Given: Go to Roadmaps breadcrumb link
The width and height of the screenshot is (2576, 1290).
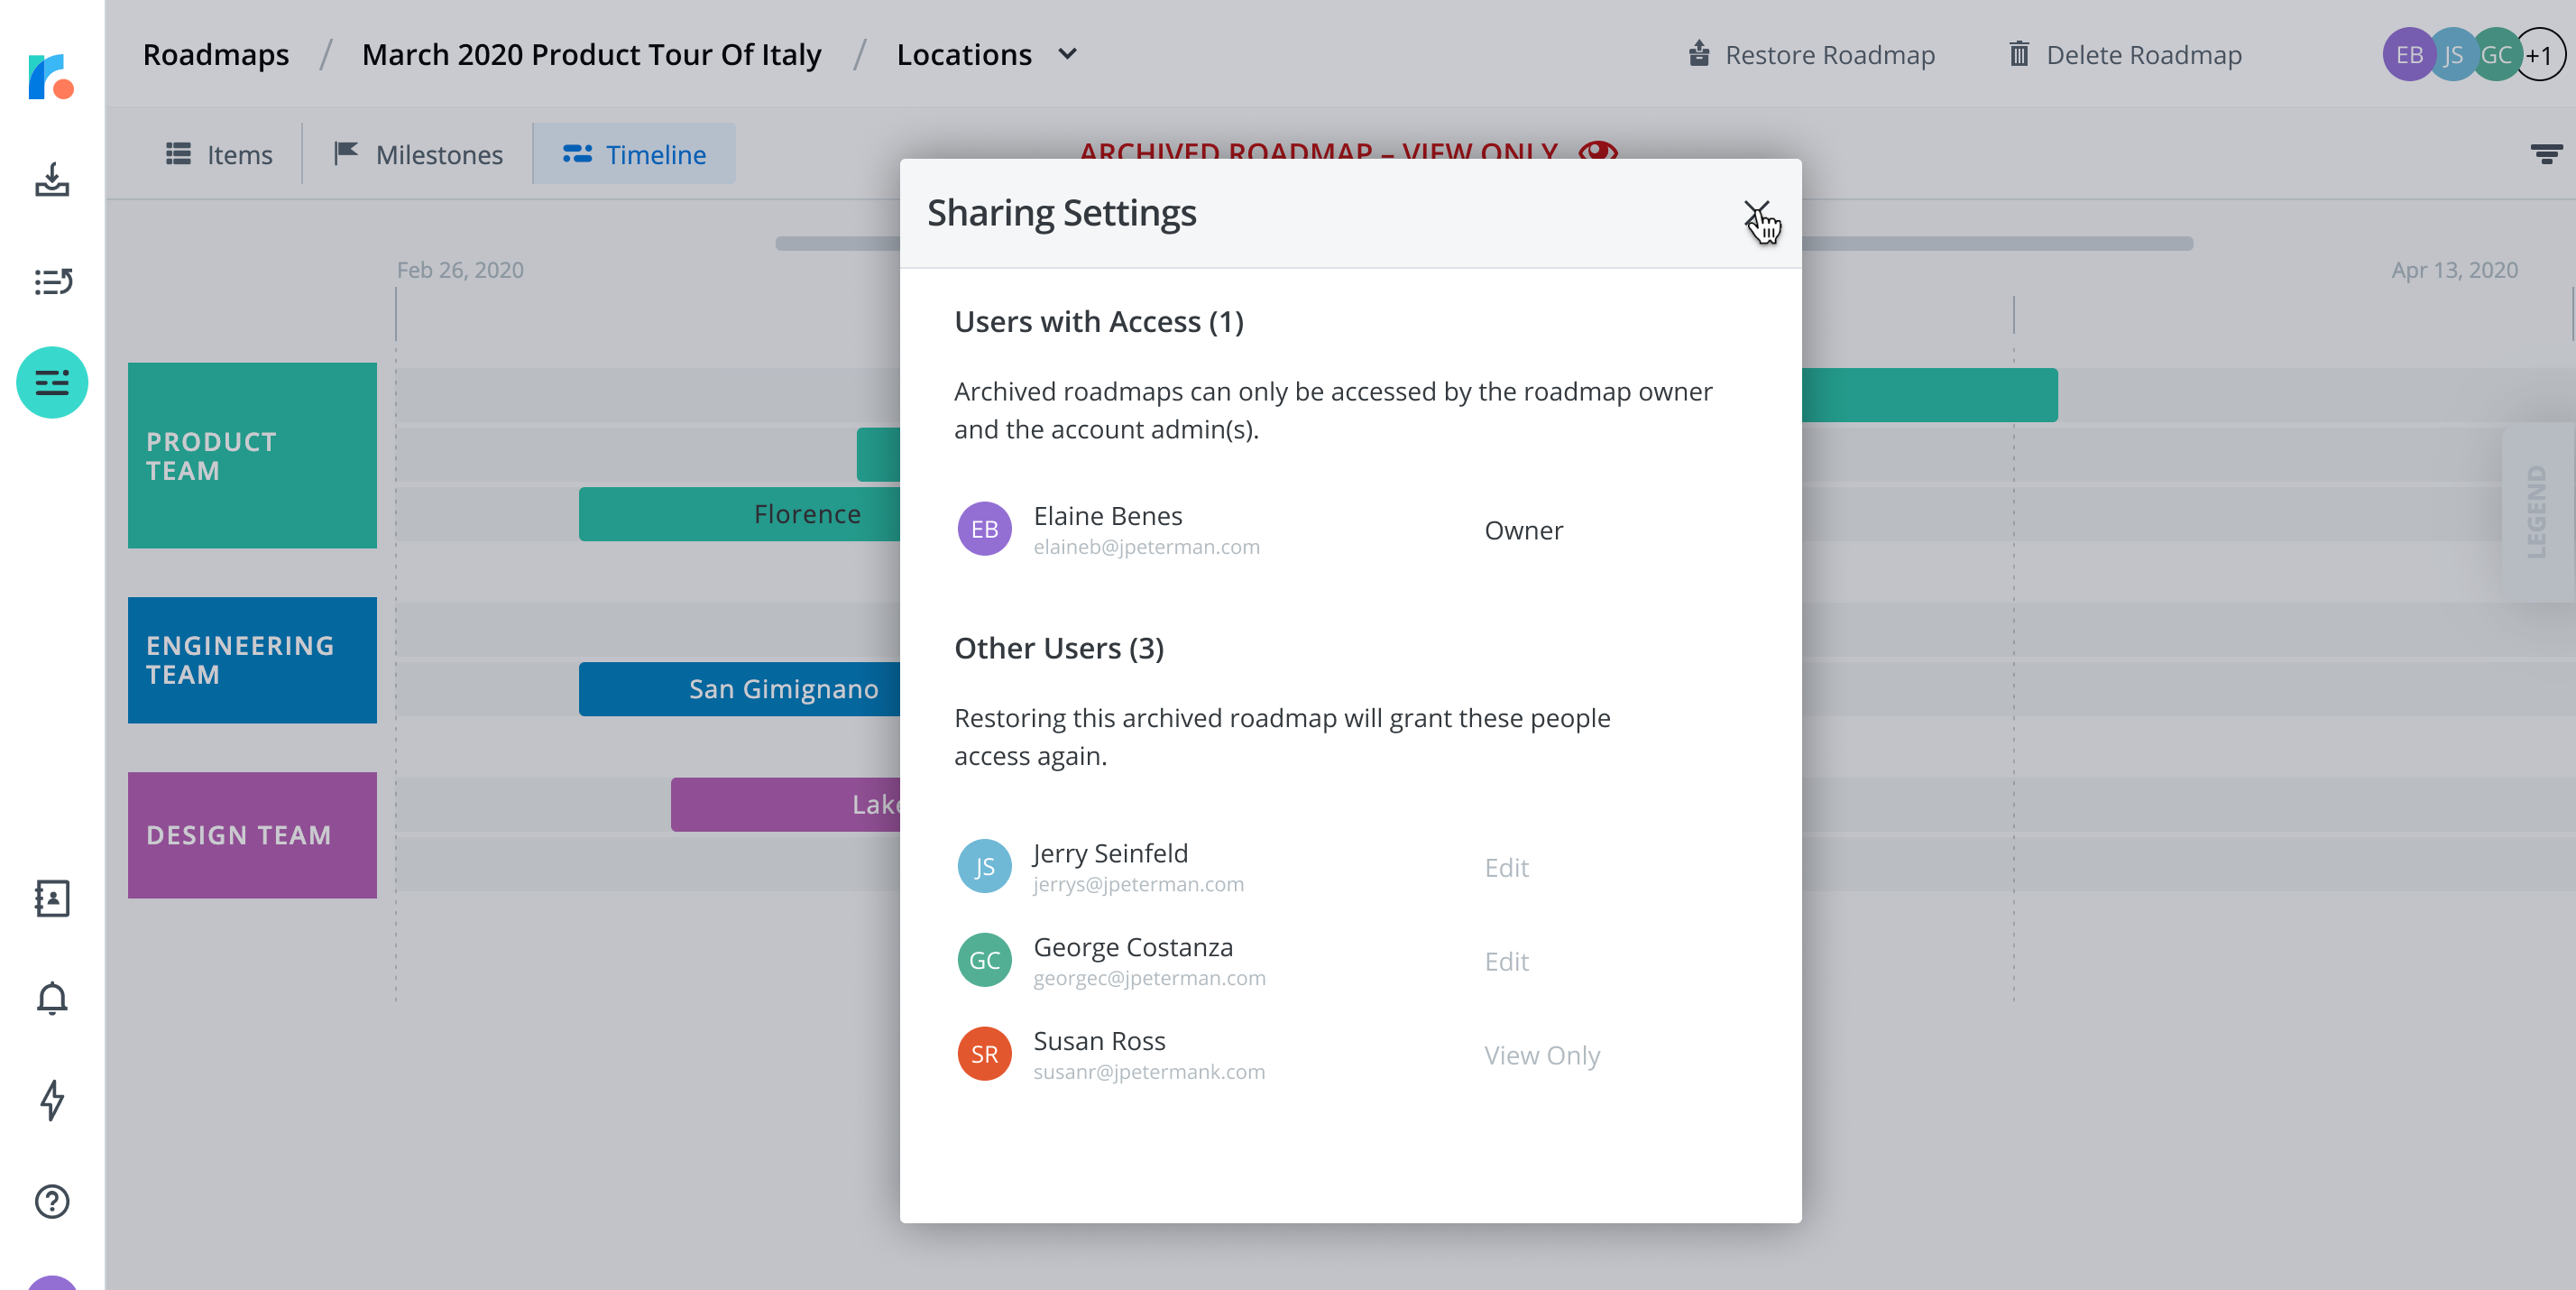Looking at the screenshot, I should click(216, 54).
